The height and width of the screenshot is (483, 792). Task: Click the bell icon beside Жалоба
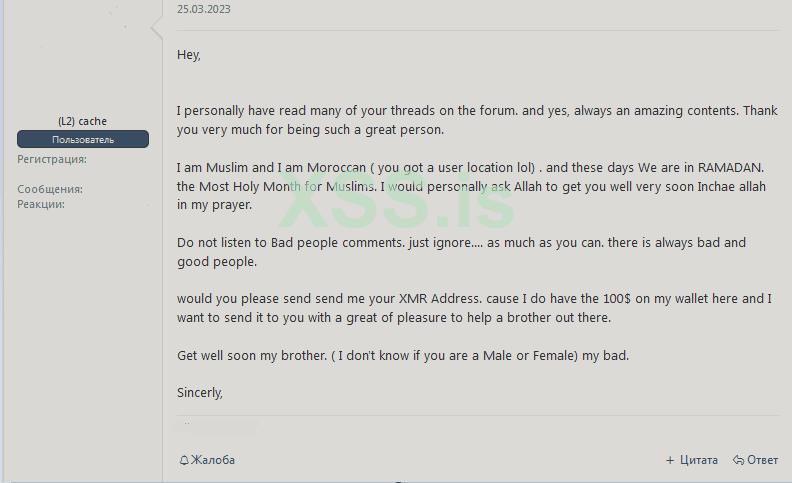184,460
